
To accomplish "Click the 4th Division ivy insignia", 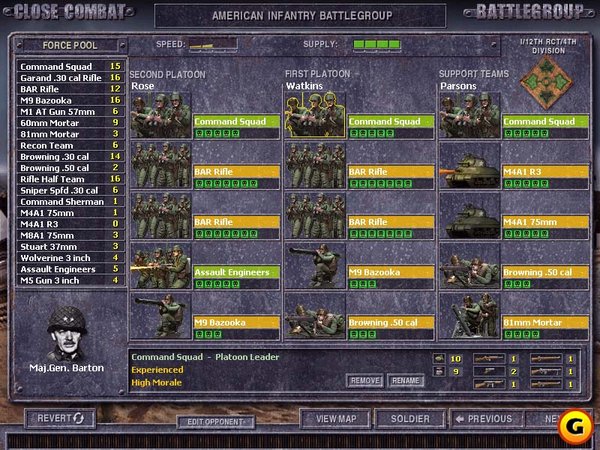I will [547, 83].
